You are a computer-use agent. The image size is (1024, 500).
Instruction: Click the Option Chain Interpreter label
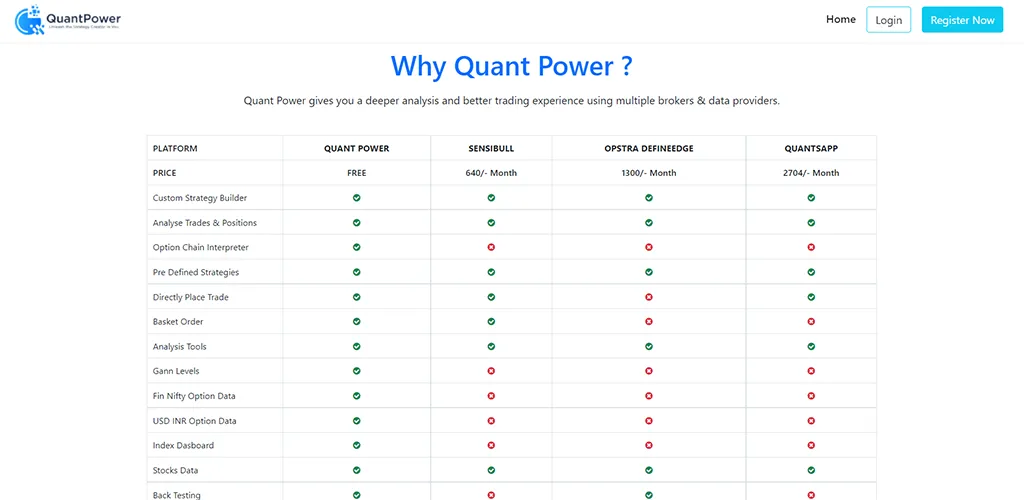(x=200, y=247)
